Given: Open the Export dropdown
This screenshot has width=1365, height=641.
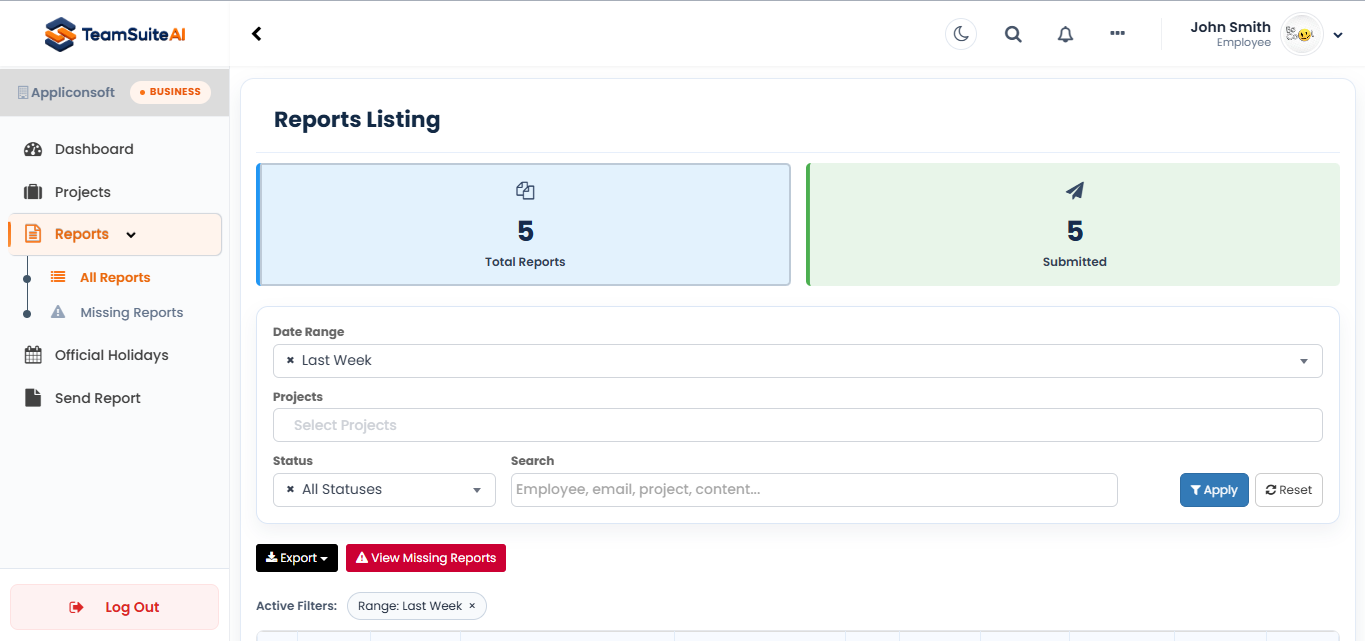Looking at the screenshot, I should tap(297, 558).
